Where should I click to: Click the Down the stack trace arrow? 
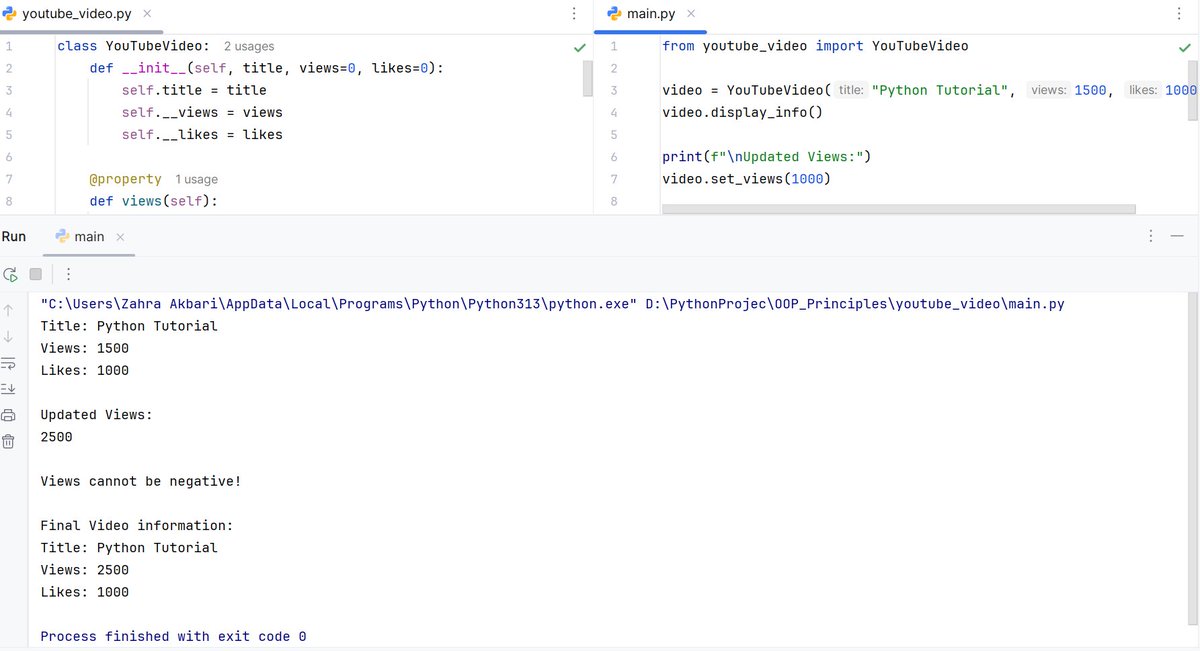8,336
